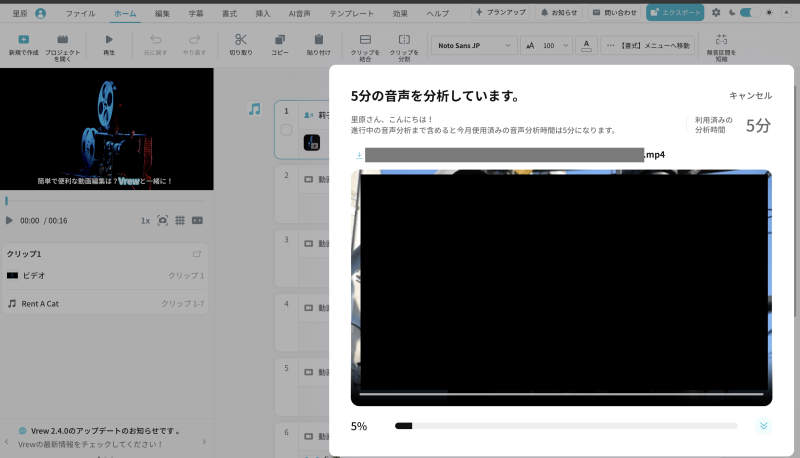This screenshot has height=458, width=800.
Task: Click the エクスポート button
Action: [x=675, y=13]
